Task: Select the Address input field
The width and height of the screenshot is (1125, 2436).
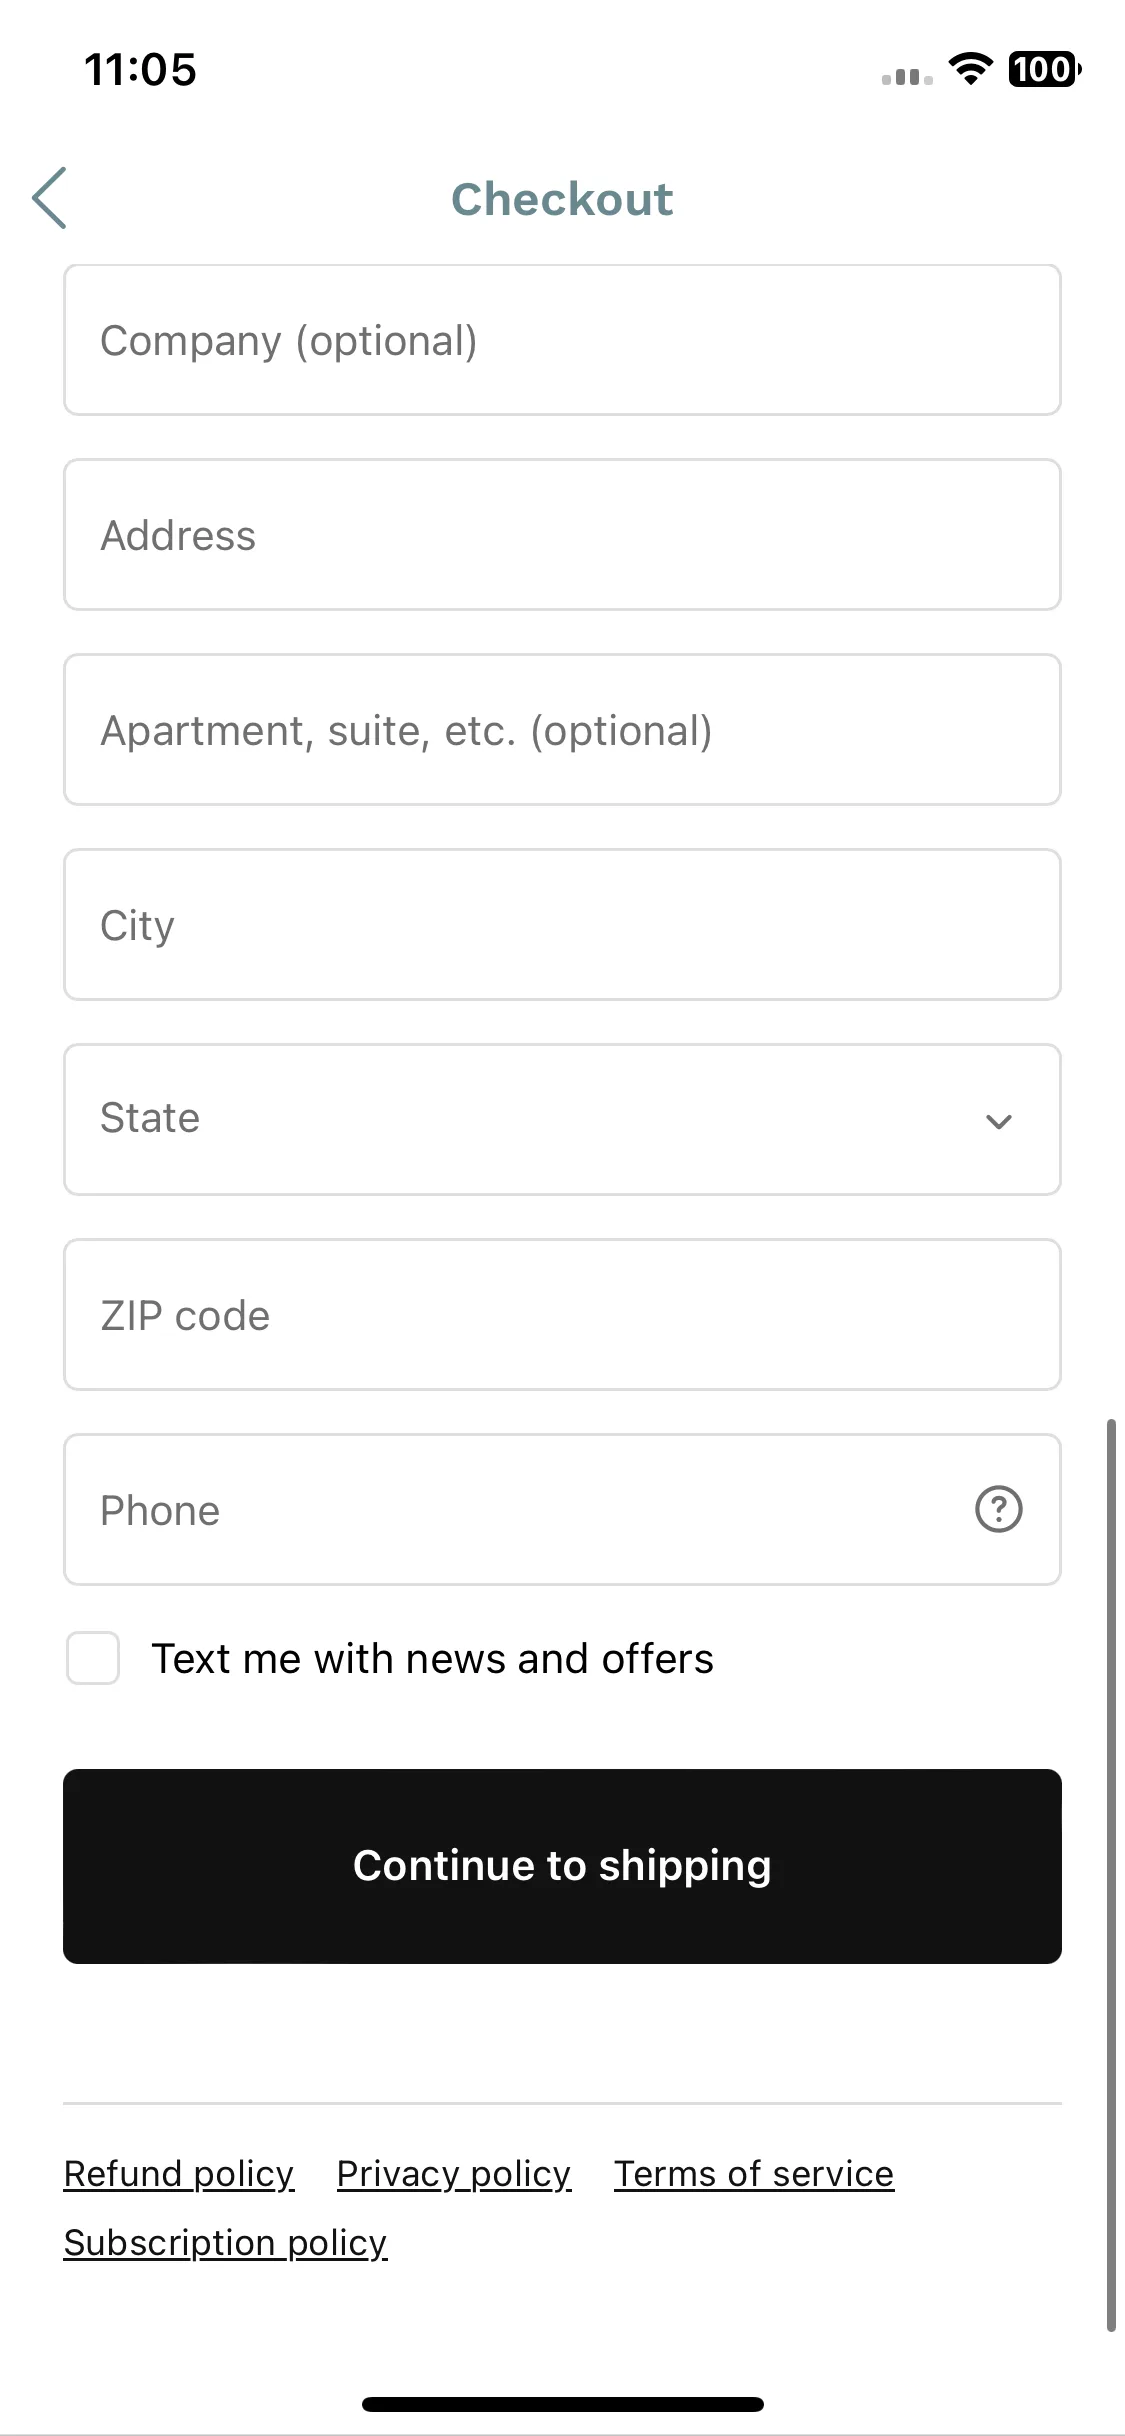Action: point(562,535)
